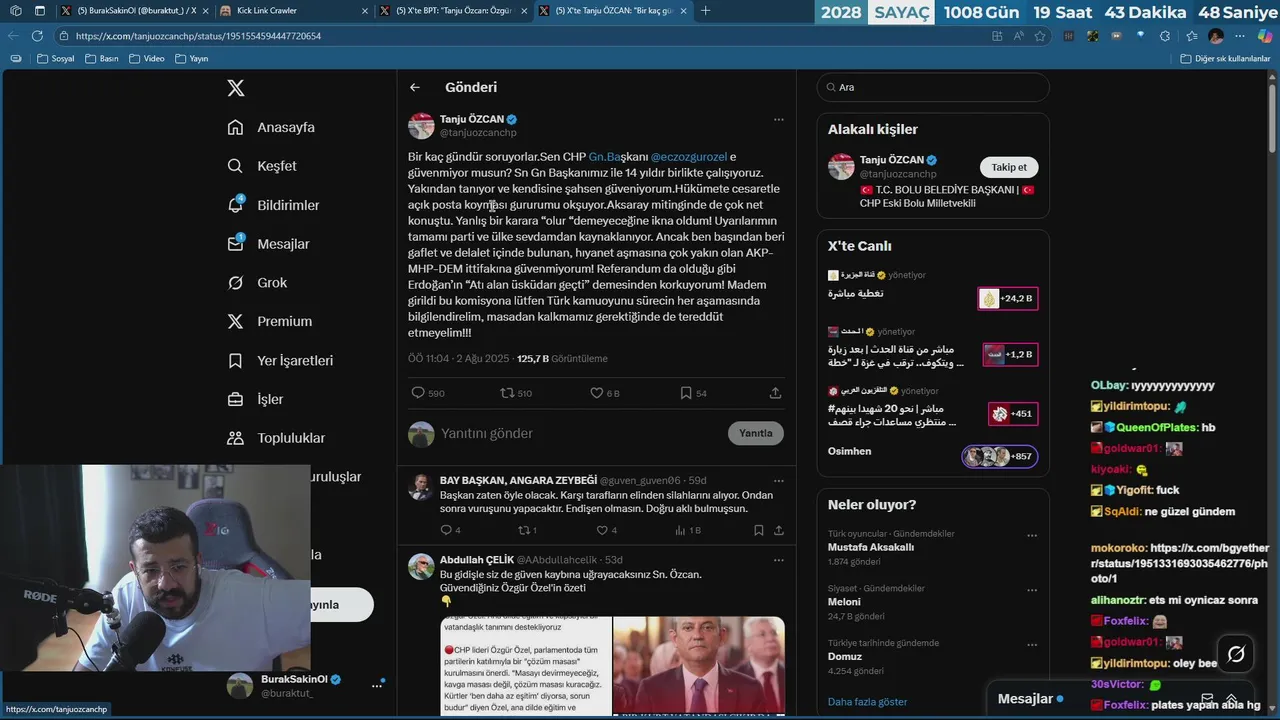
Task: Open more options on main post
Action: 779,119
